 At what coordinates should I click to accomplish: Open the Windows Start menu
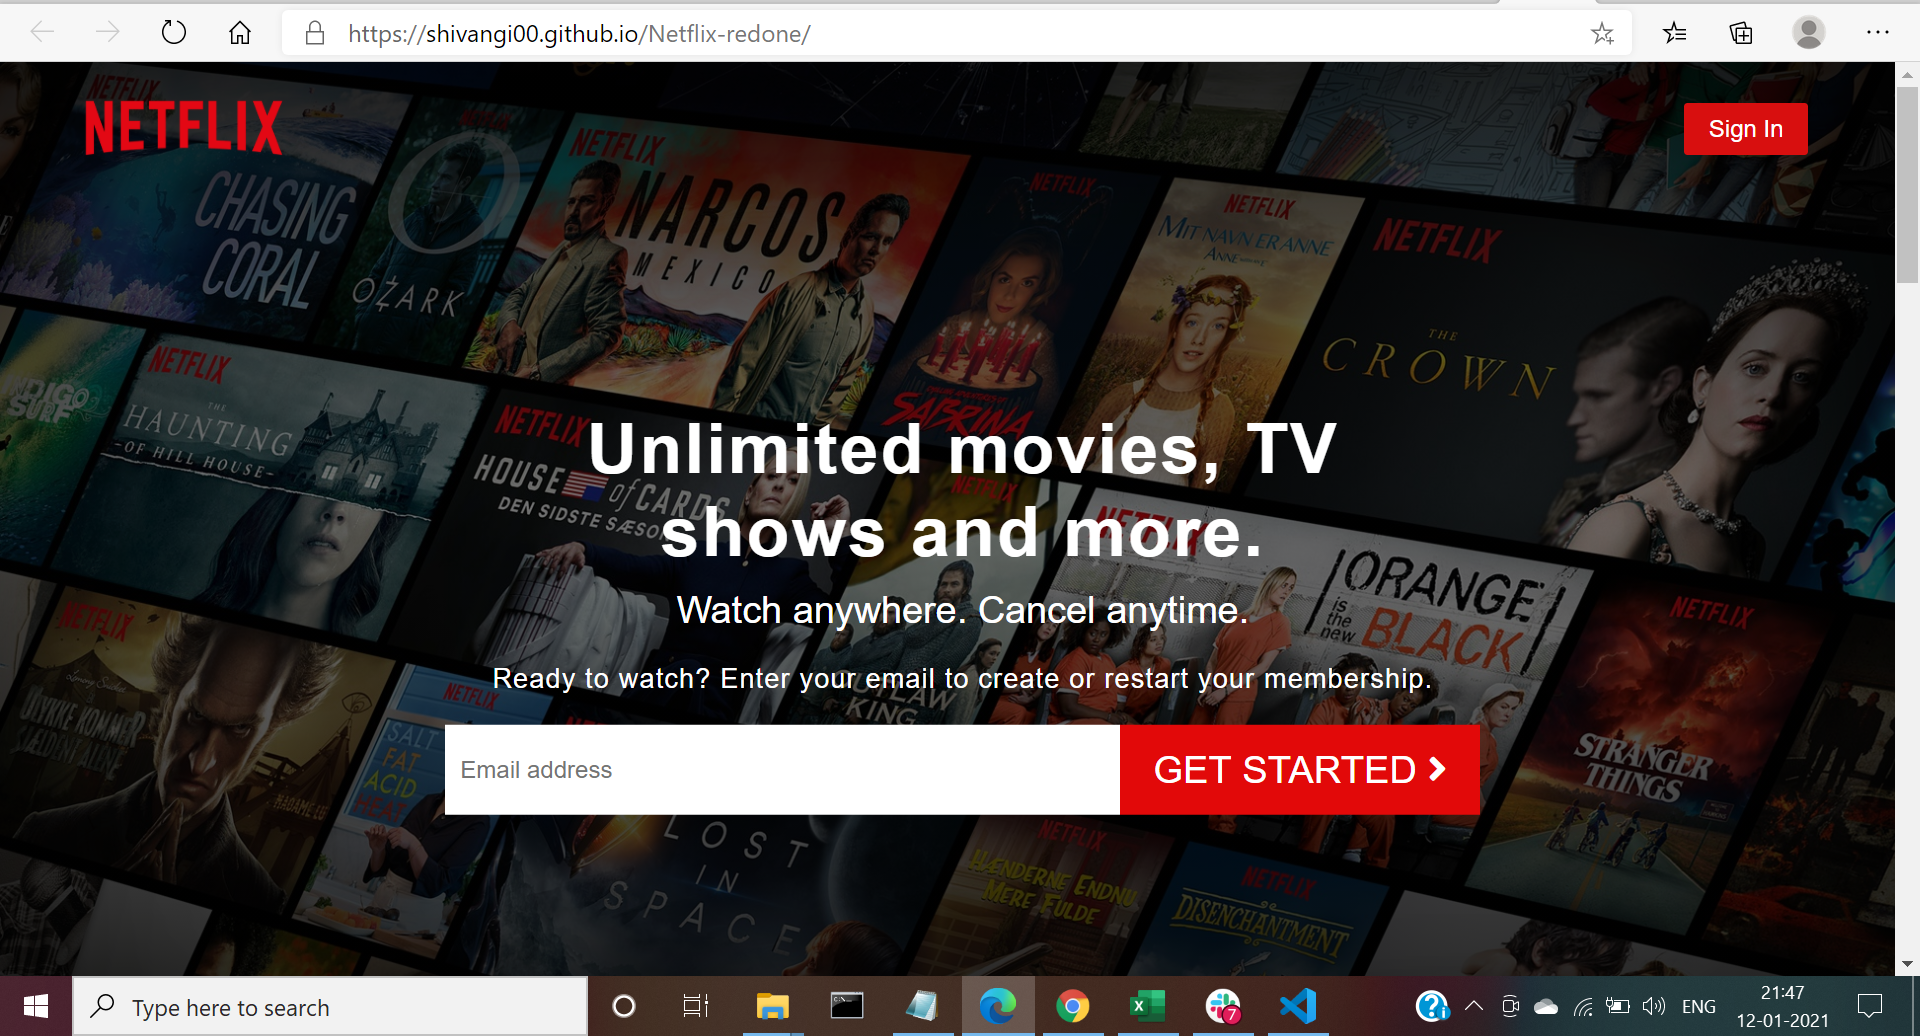[36, 1006]
